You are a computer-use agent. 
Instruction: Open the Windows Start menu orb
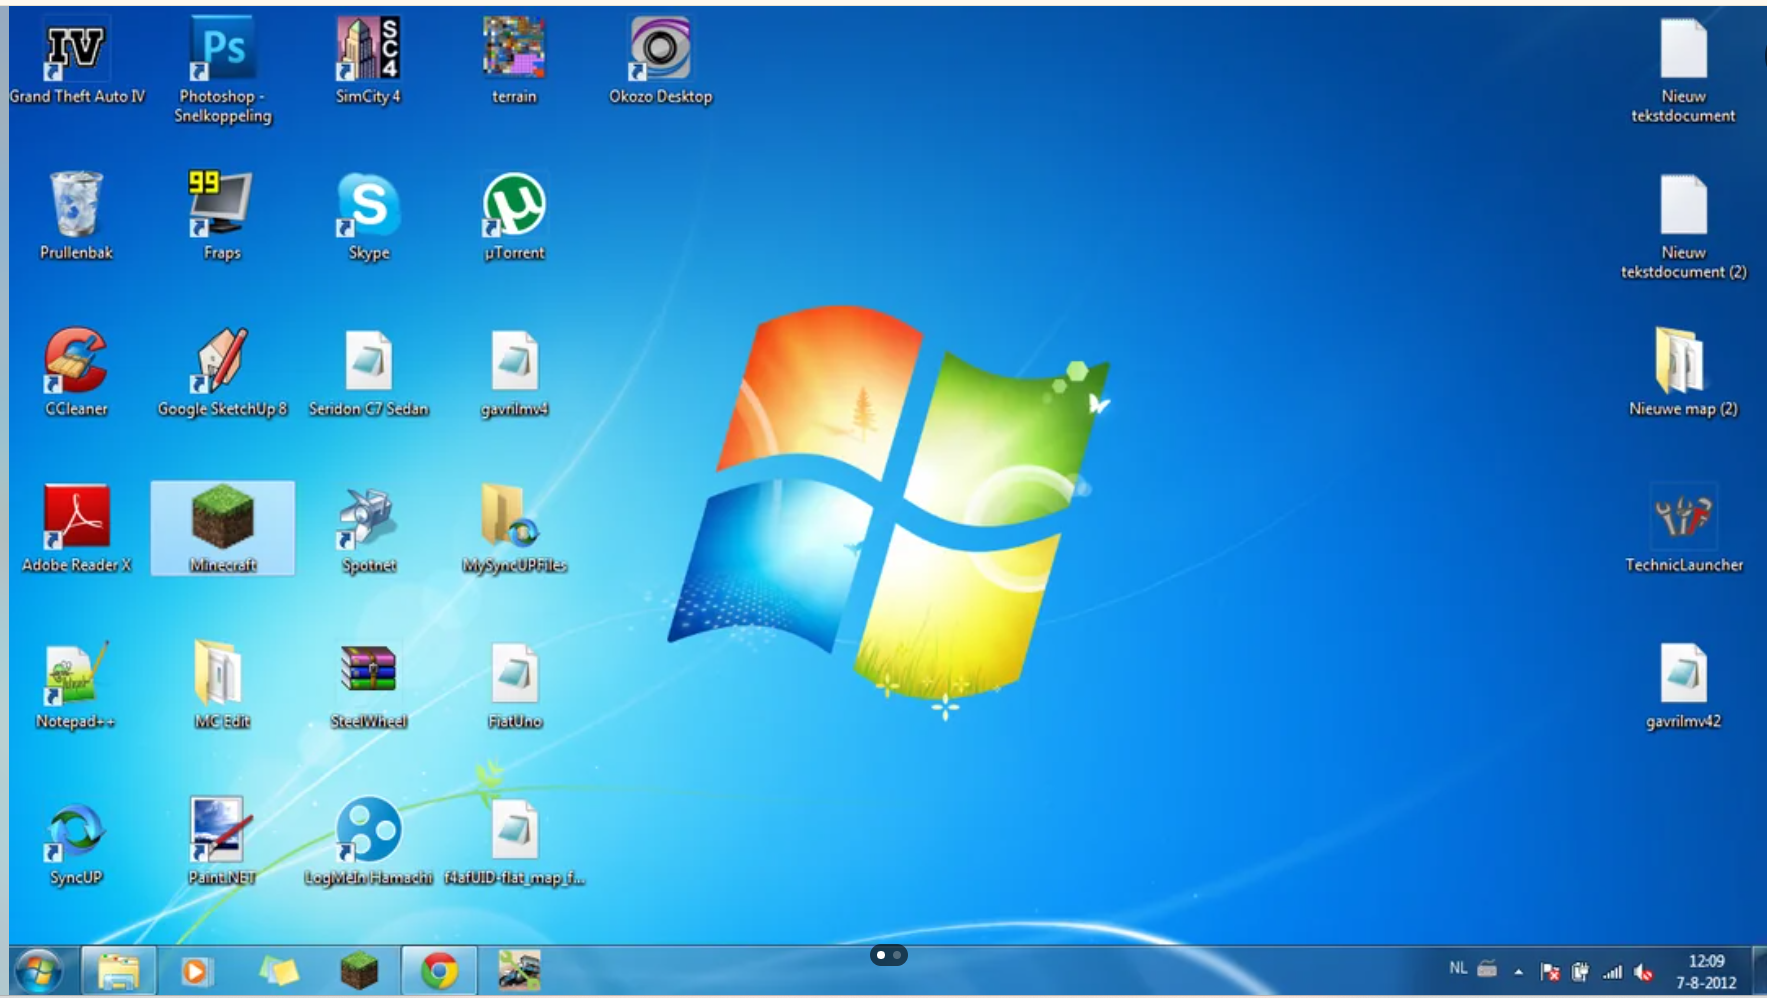click(x=40, y=971)
